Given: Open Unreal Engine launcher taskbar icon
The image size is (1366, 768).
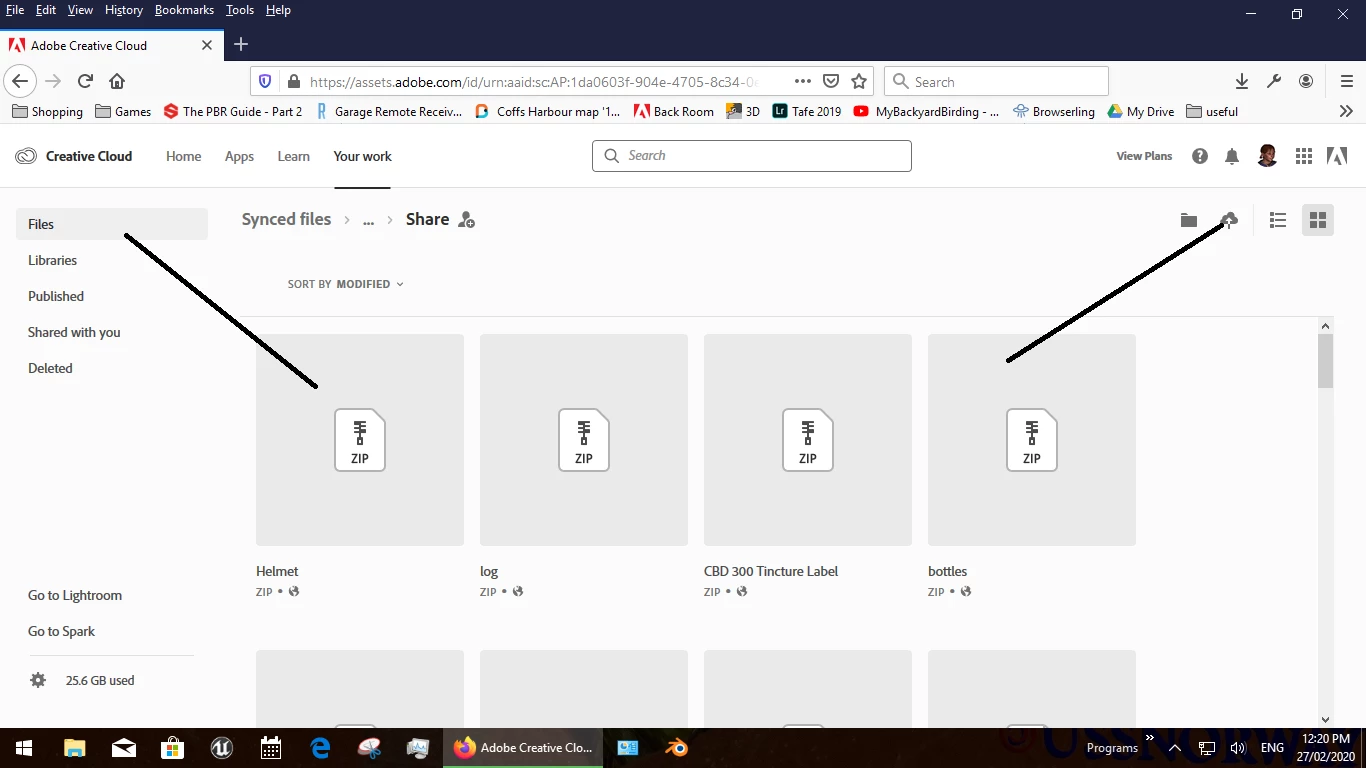Looking at the screenshot, I should (x=221, y=747).
